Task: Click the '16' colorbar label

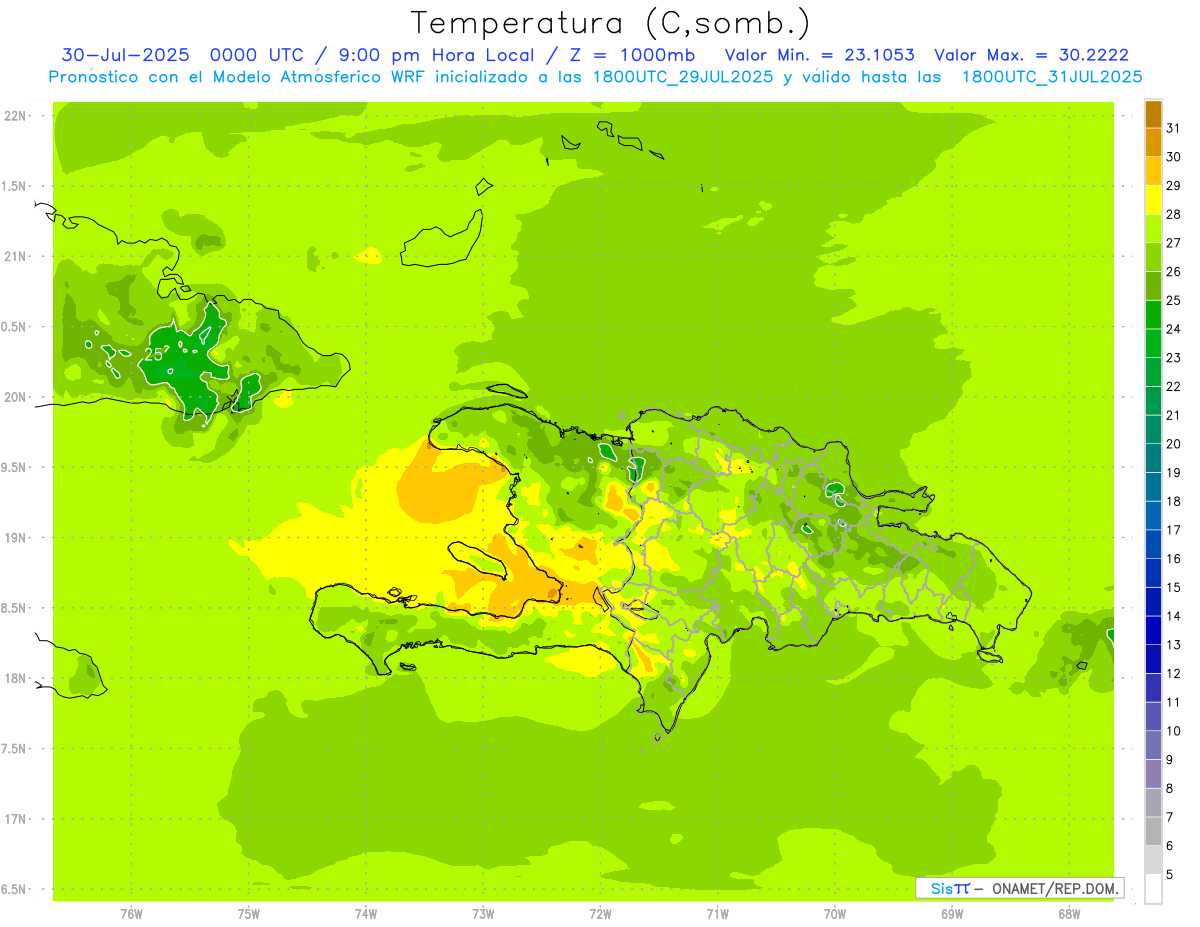Action: click(1174, 559)
